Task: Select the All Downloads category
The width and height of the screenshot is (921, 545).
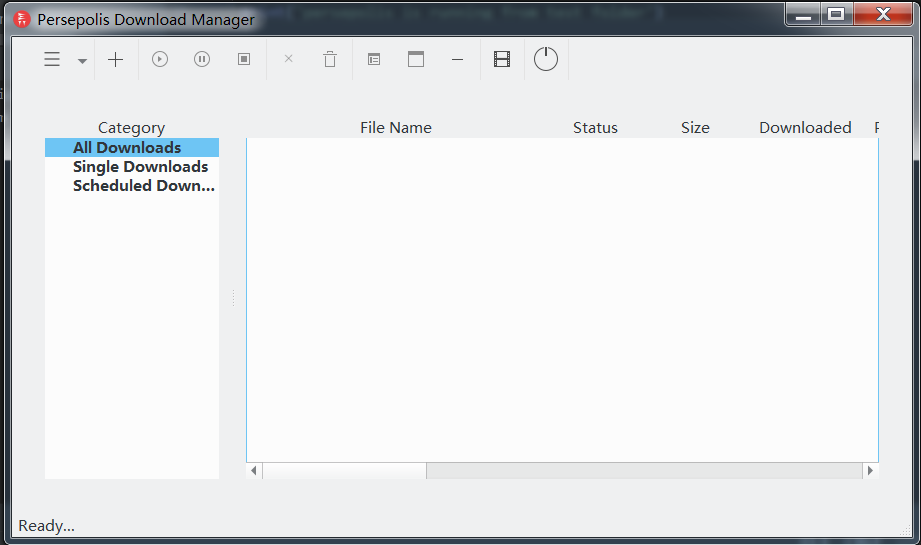Action: tap(127, 148)
